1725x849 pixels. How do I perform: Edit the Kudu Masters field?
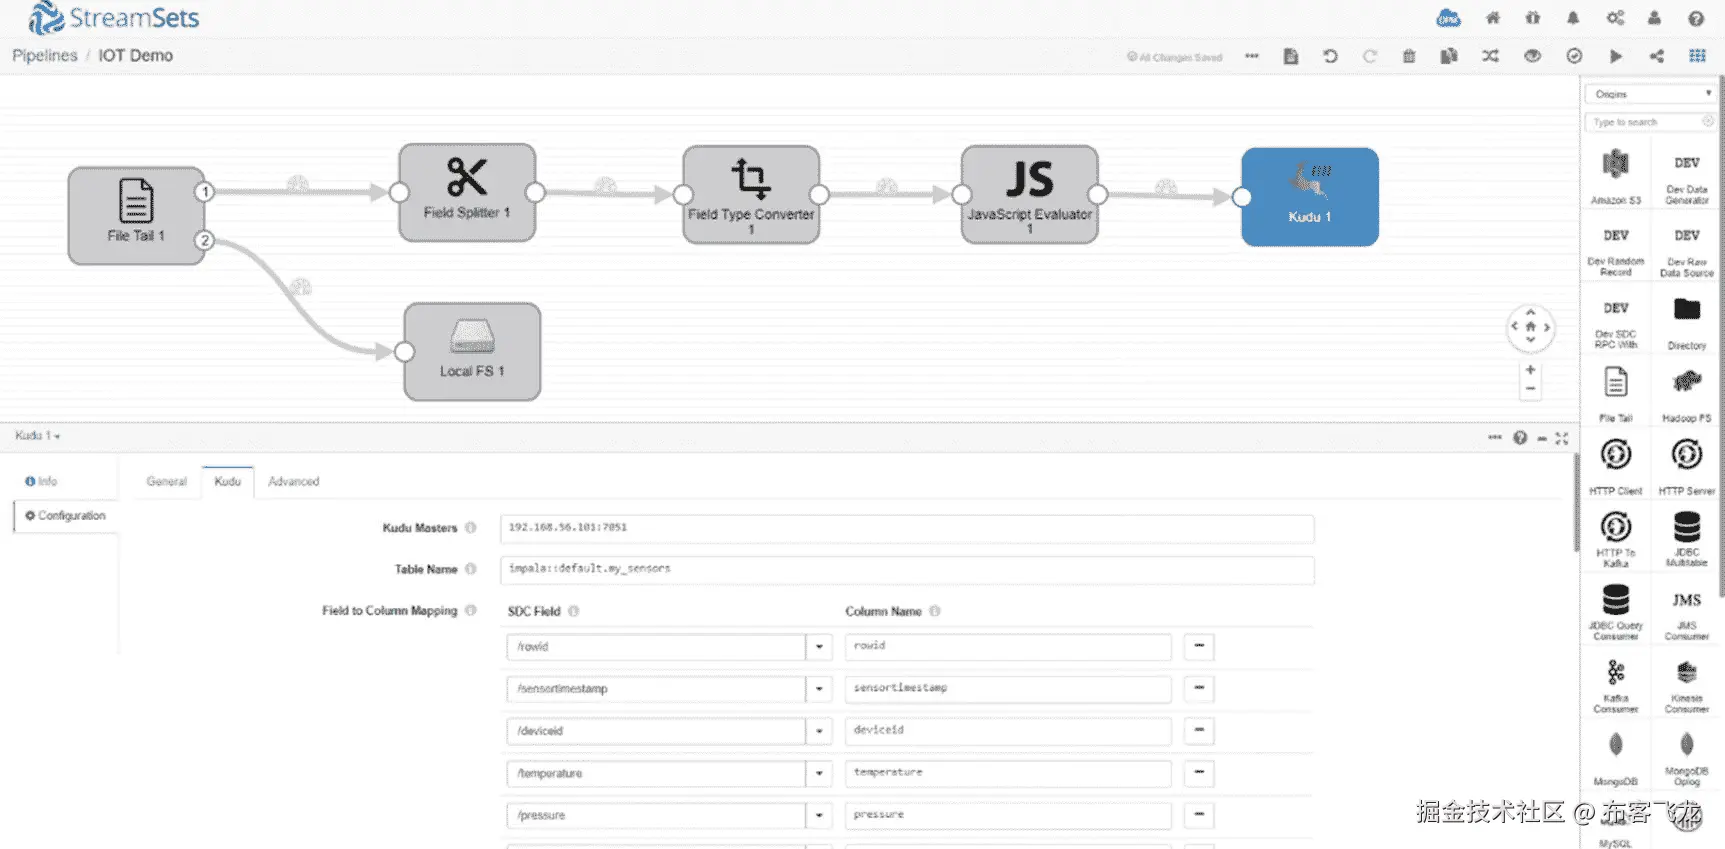(907, 528)
